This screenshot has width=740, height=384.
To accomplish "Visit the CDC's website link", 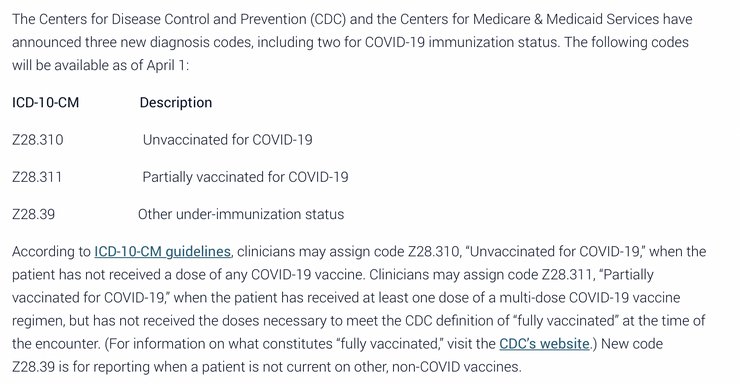I will tap(544, 344).
